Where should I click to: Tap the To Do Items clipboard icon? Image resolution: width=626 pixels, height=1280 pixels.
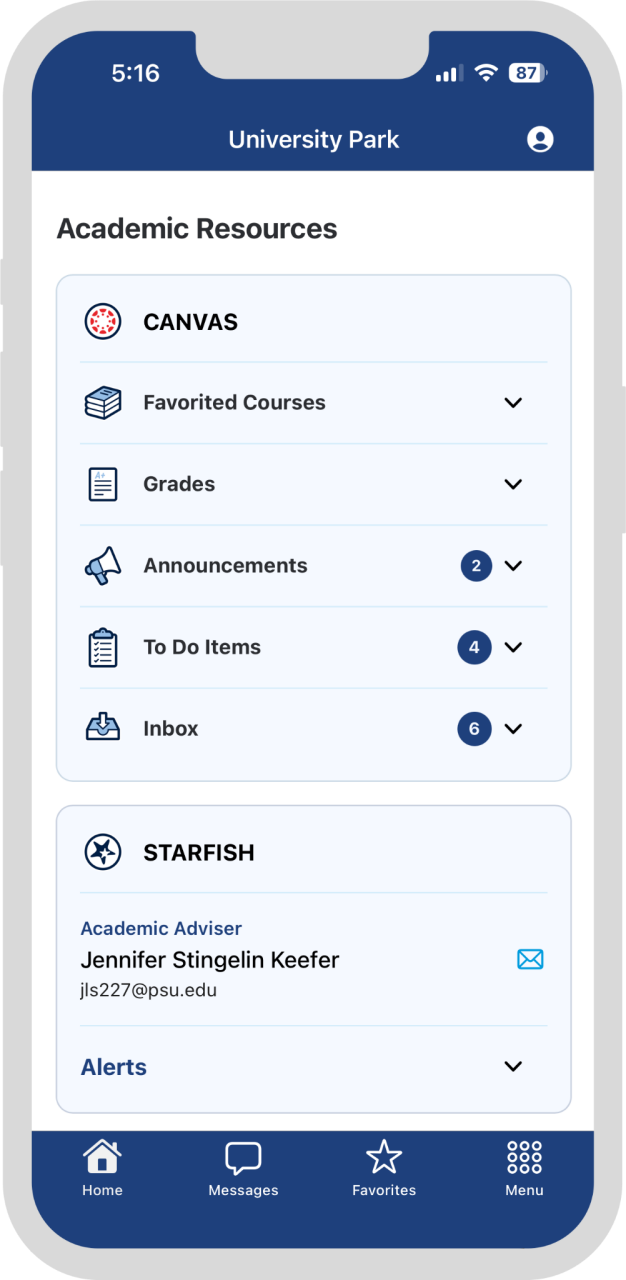(102, 647)
